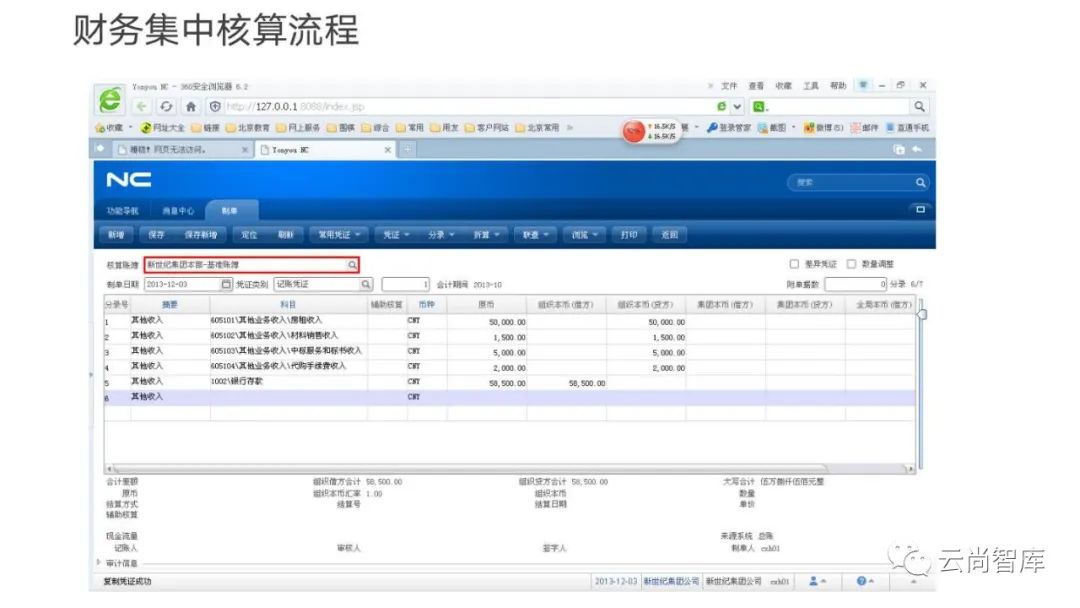This screenshot has width=1080, height=608.
Task: Open the help question mark in status bar
Action: [861, 581]
